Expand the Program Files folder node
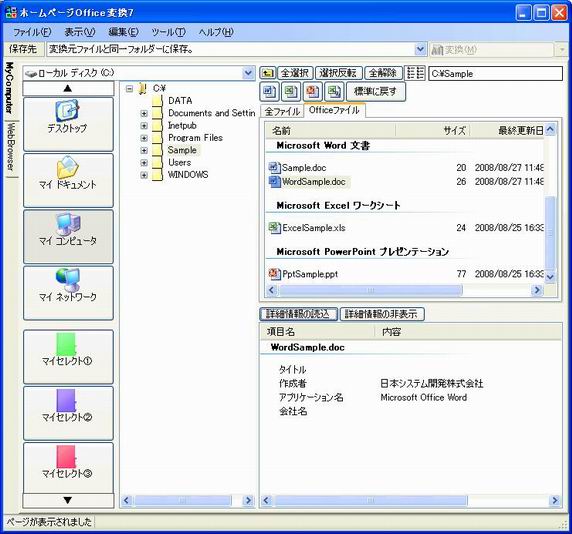 point(144,138)
